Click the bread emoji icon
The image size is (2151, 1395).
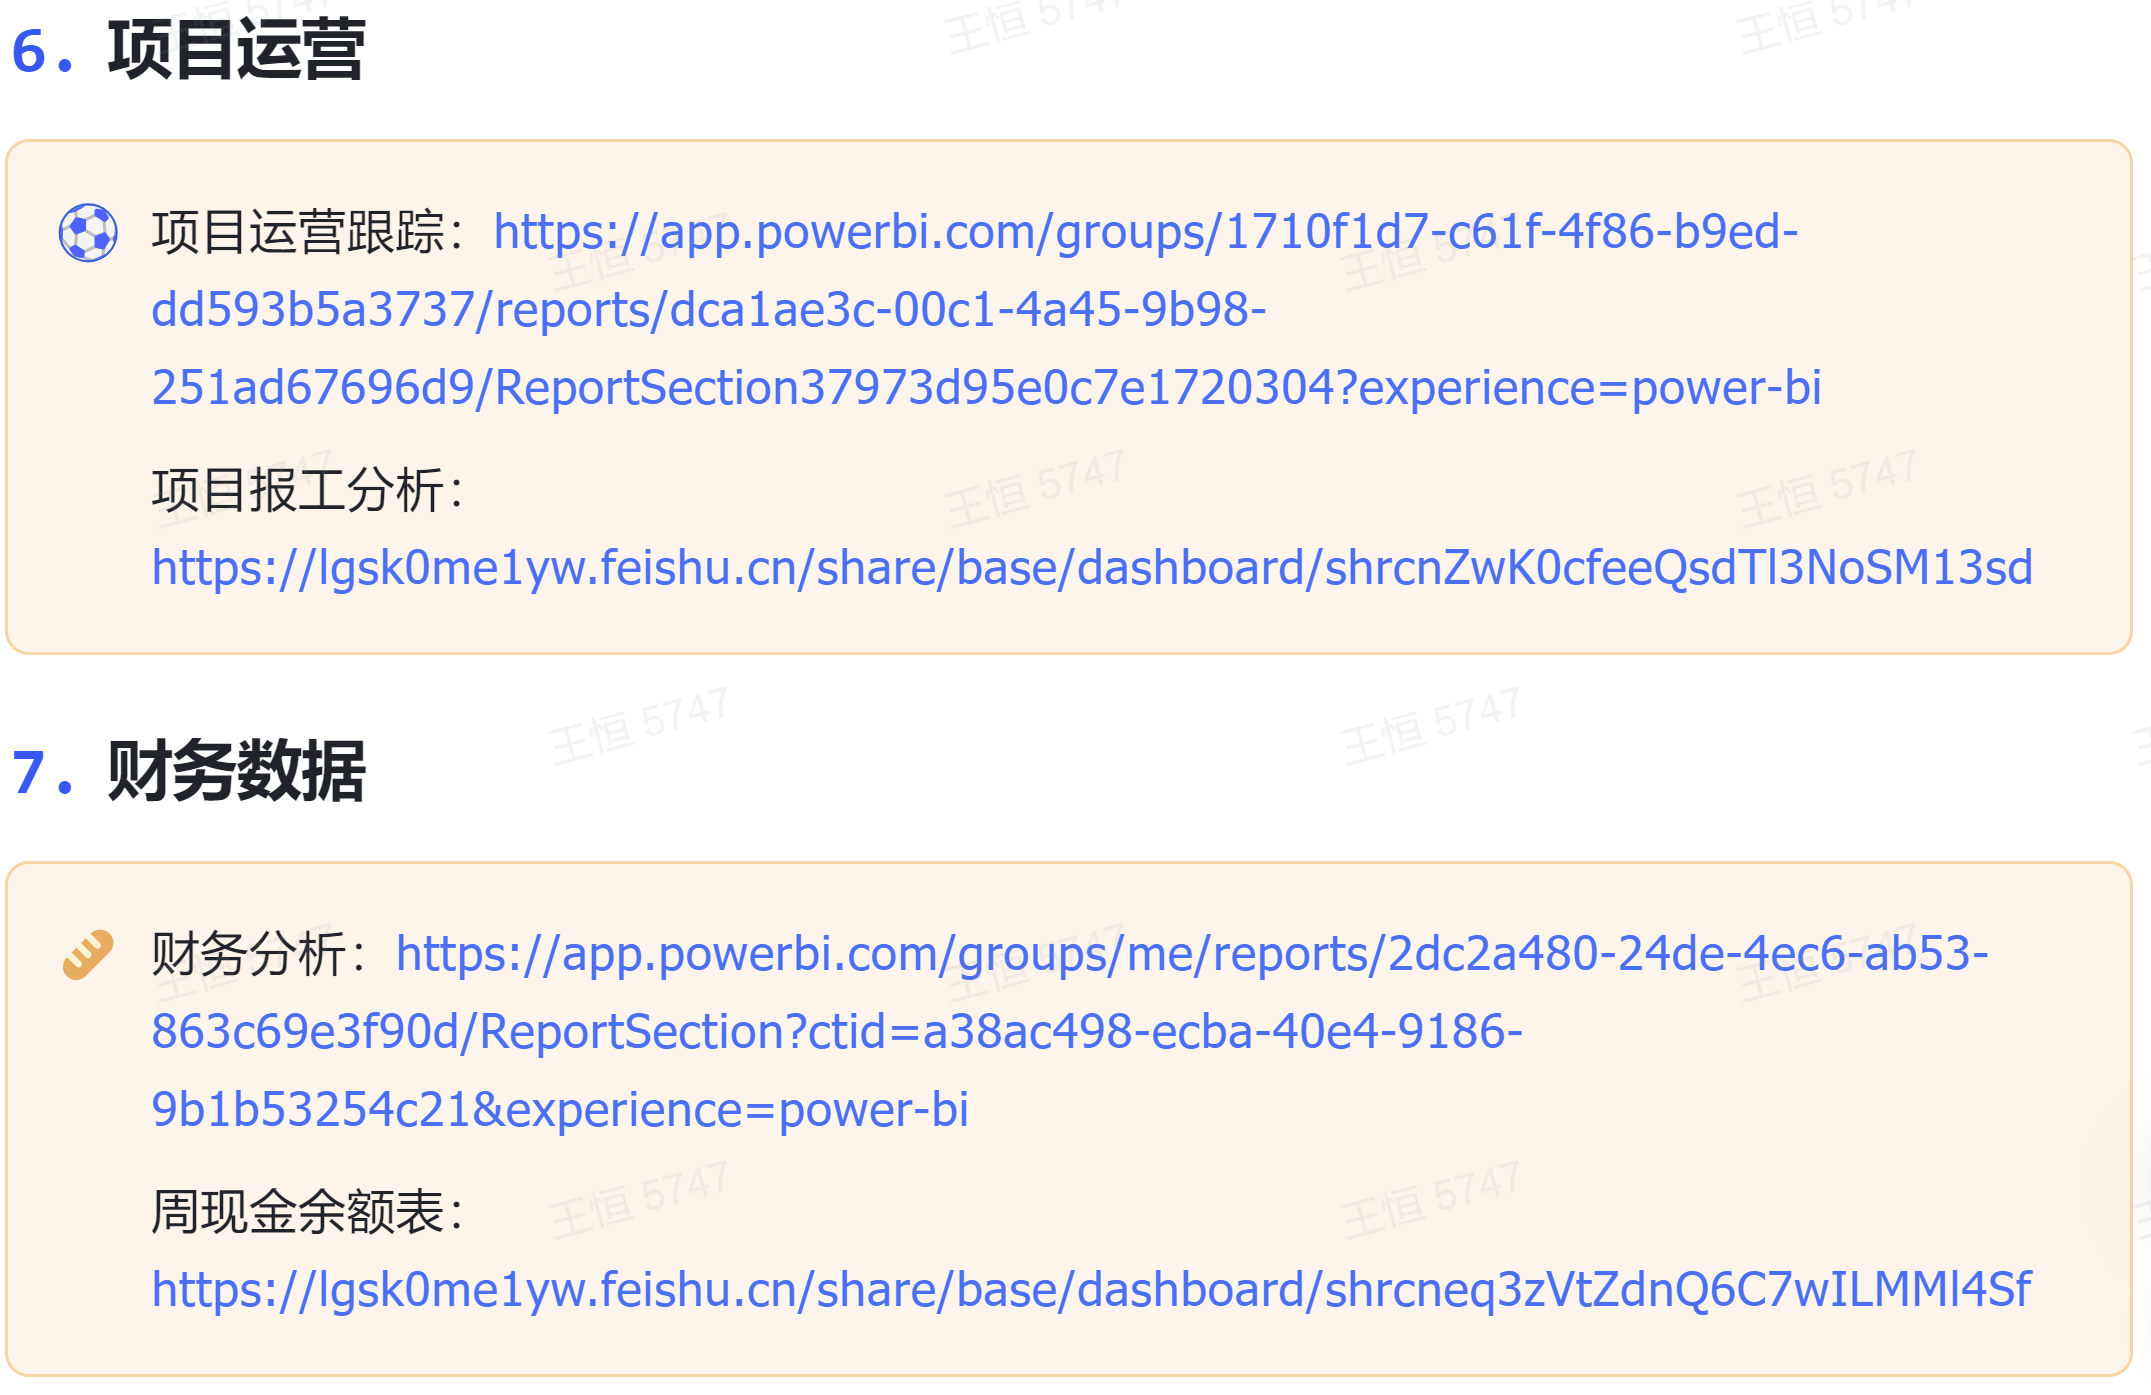pos(88,955)
